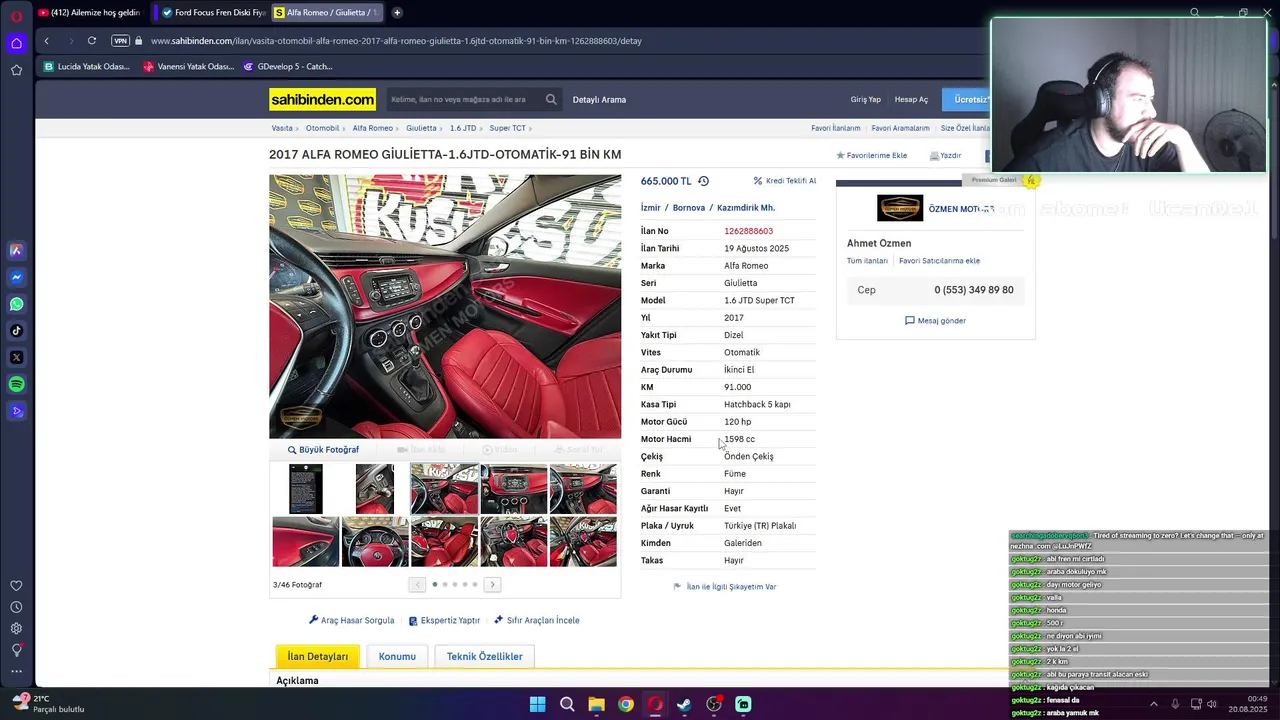This screenshot has width=1280, height=720.
Task: Open Lucida Yatak Odası bookmark
Action: [87, 67]
